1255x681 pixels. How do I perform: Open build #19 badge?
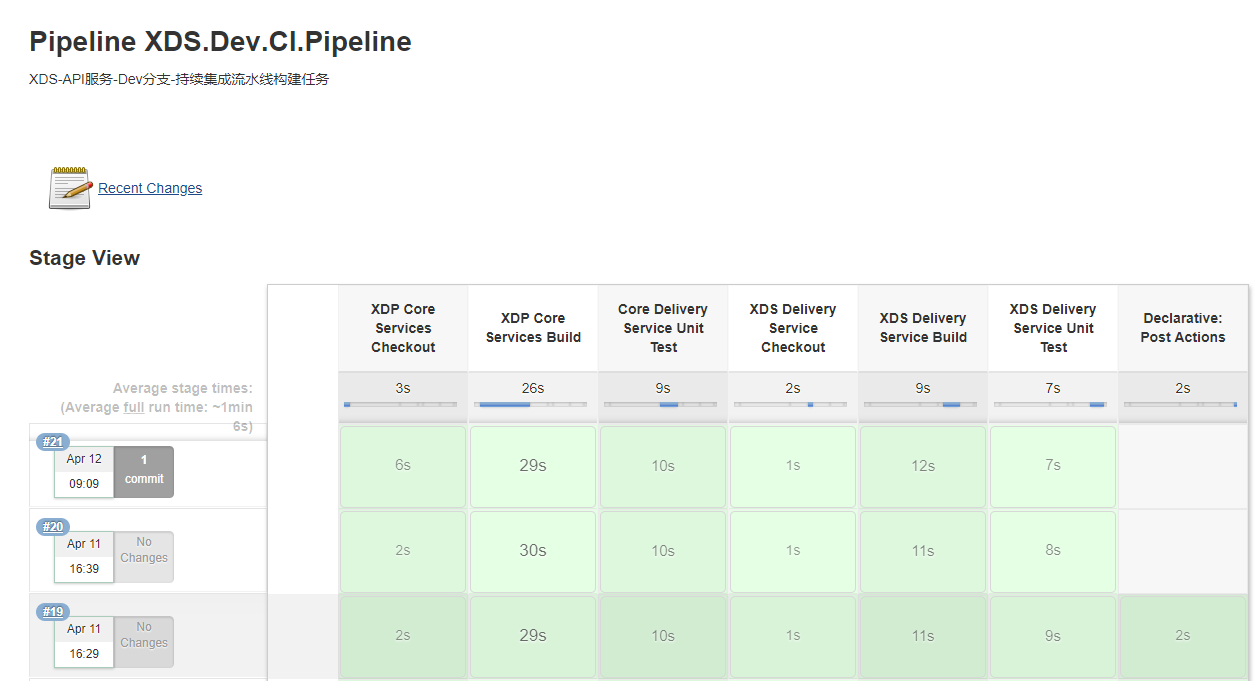coord(51,611)
